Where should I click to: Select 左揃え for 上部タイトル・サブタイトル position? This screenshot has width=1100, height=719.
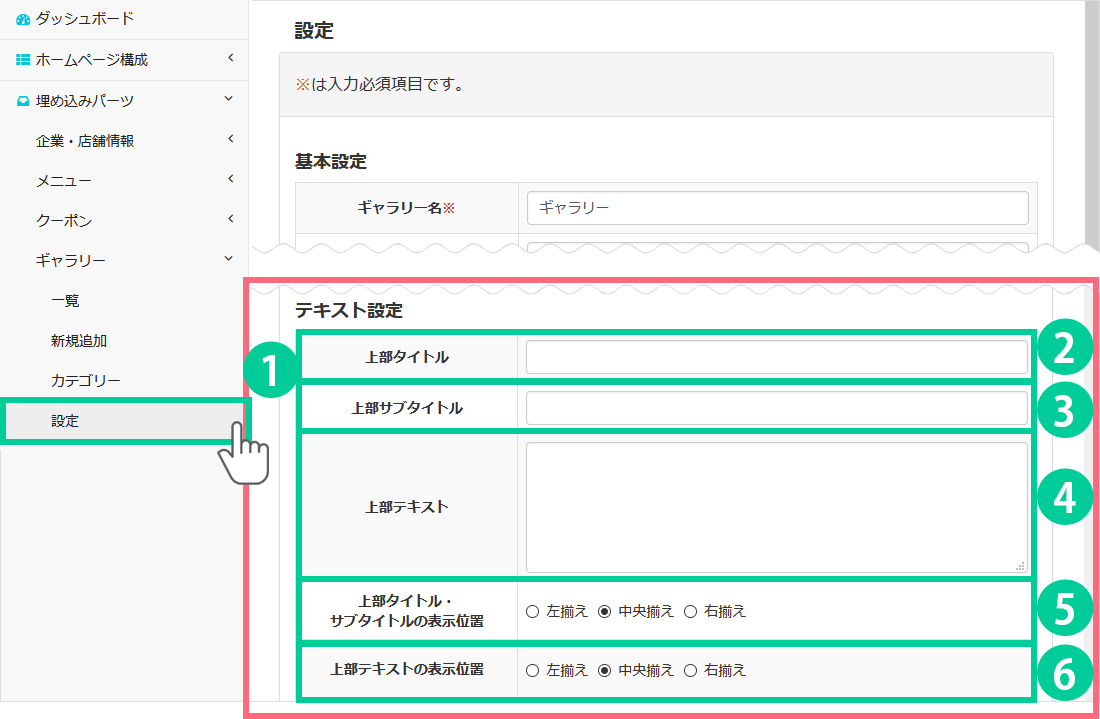tap(532, 611)
